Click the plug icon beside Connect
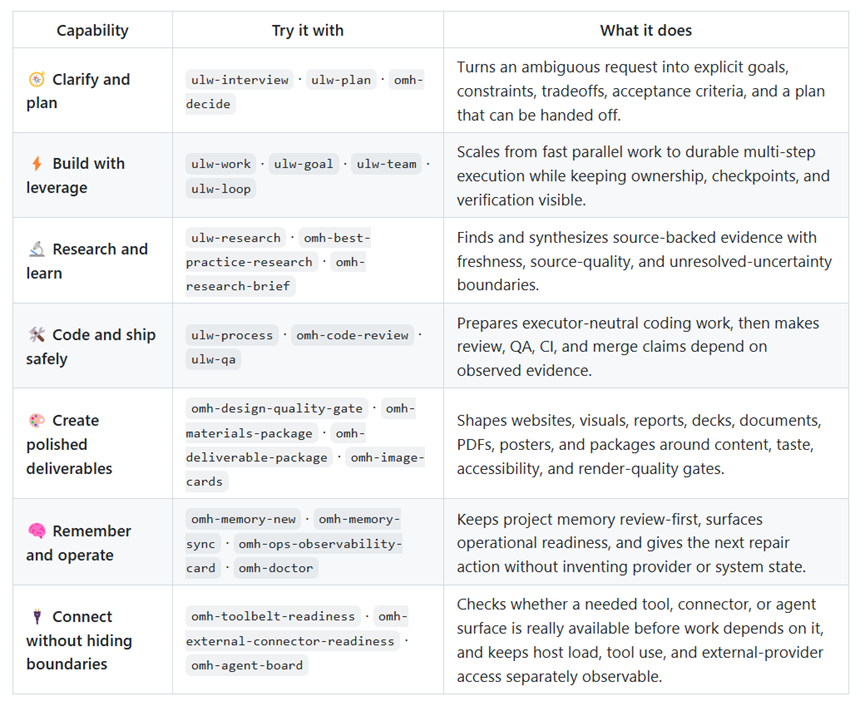Screen dimensions: 865x706 (37, 616)
